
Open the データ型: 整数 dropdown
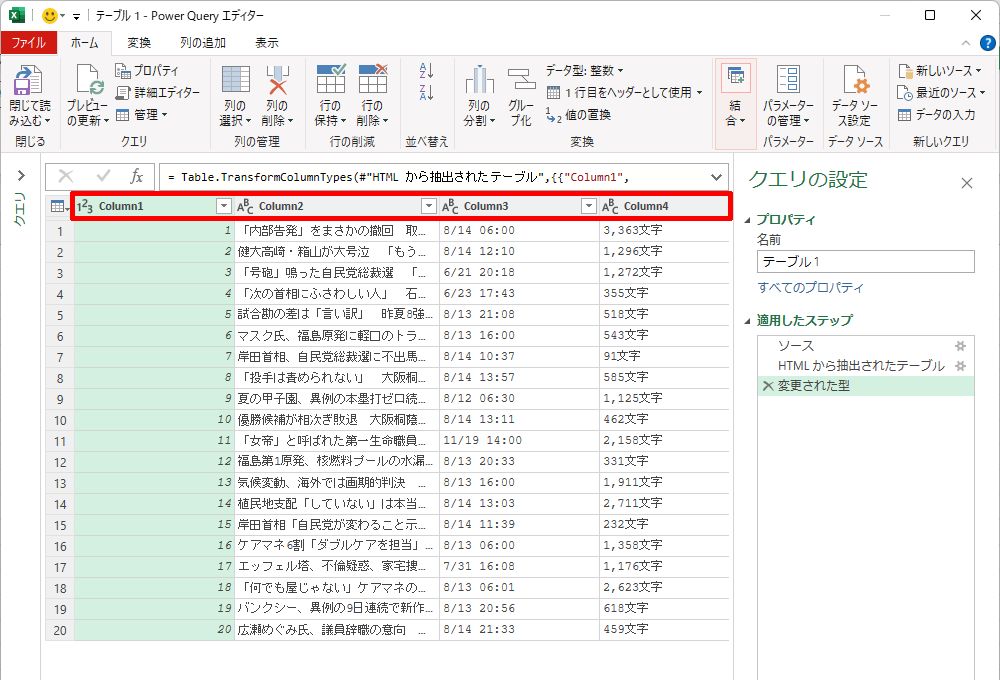click(584, 71)
